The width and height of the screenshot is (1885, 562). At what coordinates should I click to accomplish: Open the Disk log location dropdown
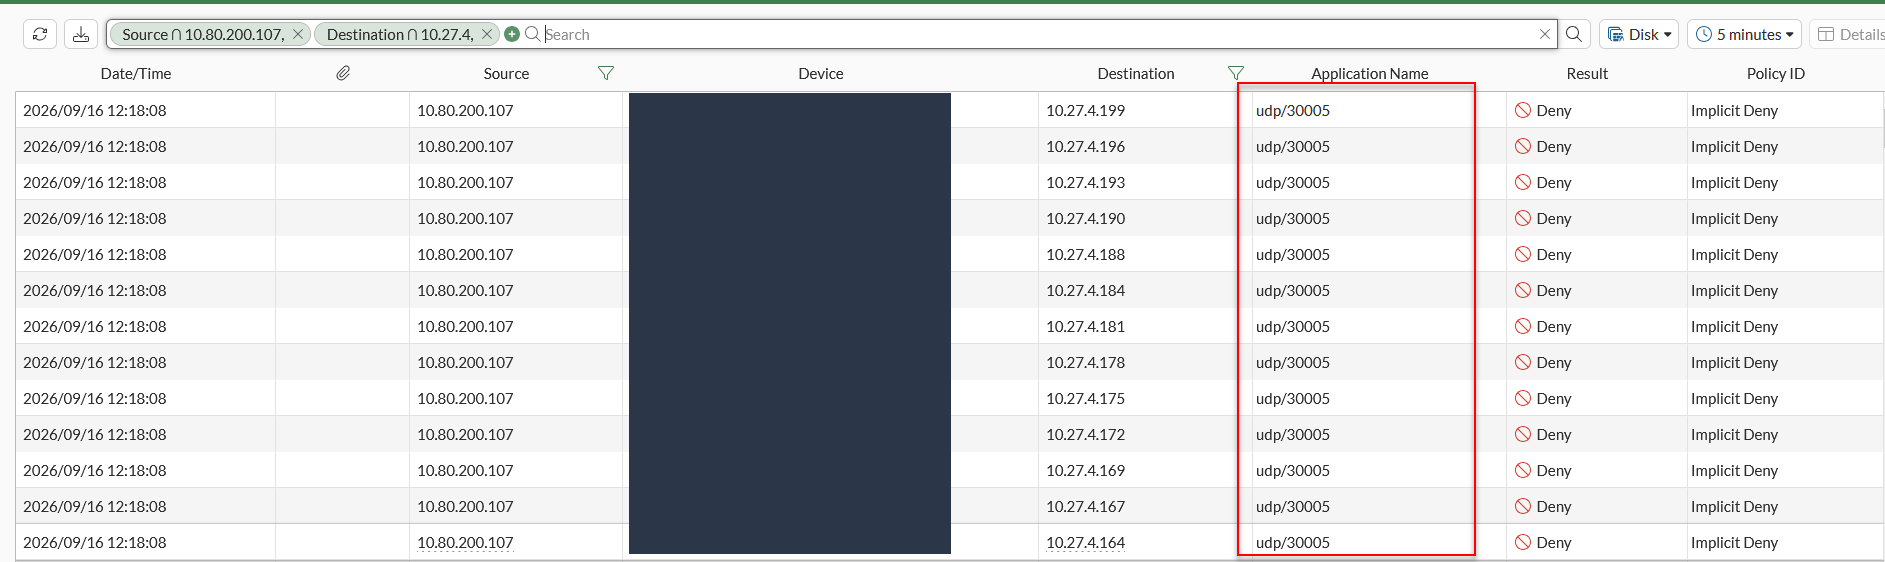click(x=1639, y=34)
